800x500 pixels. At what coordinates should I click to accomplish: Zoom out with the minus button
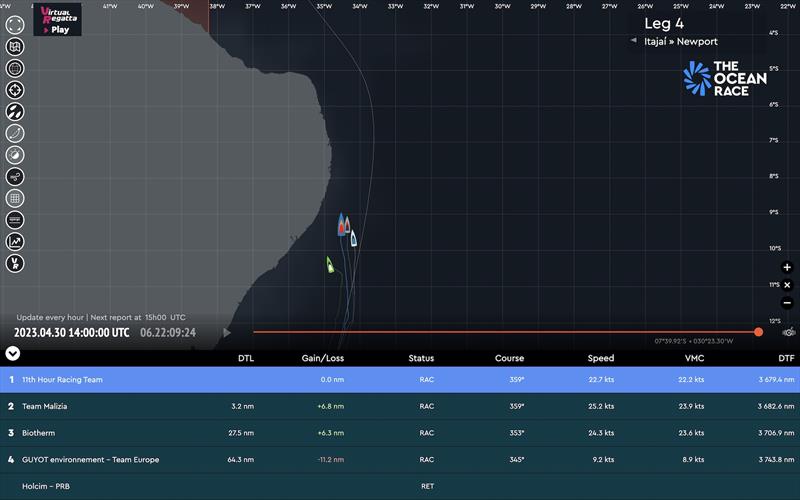pos(787,303)
